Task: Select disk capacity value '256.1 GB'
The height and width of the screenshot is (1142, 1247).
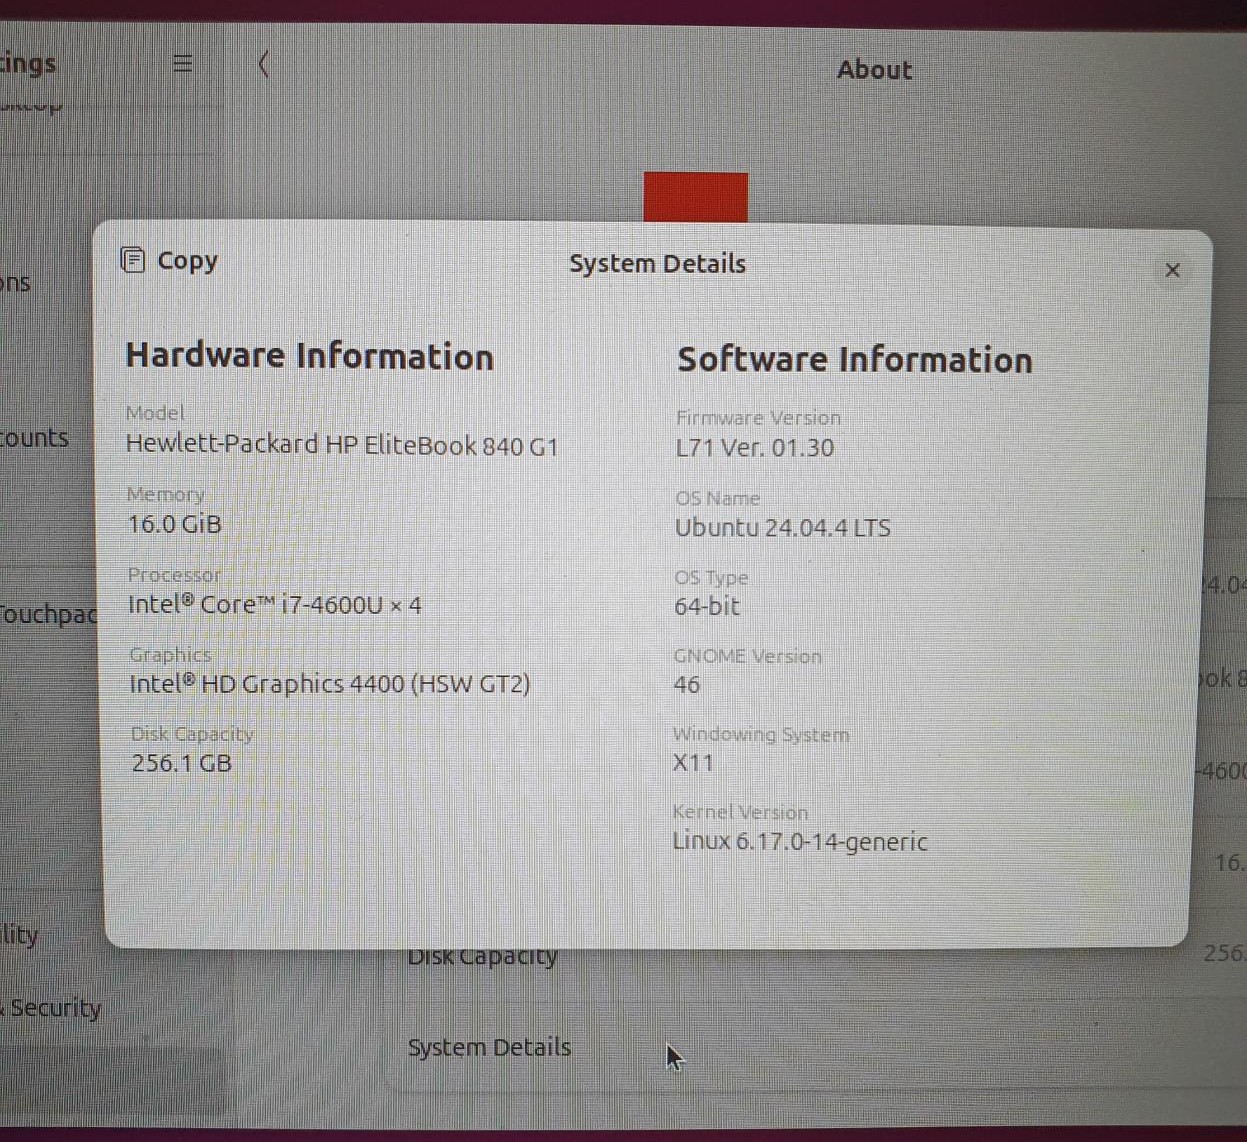Action: point(182,764)
